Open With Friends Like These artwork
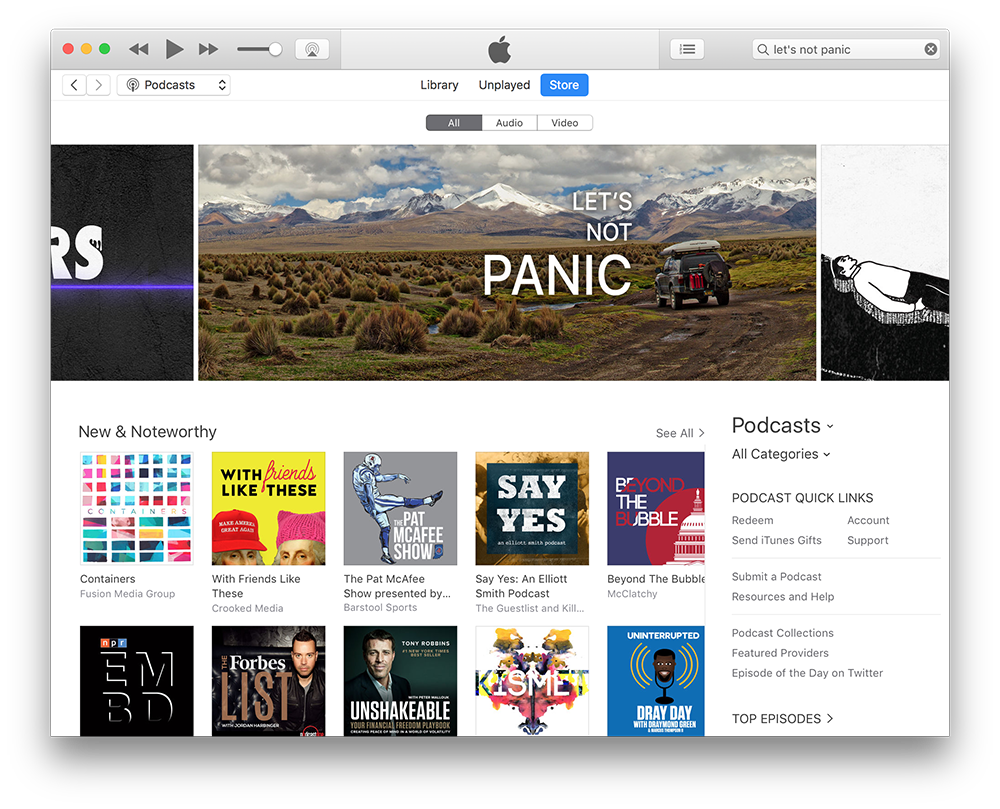The height and width of the screenshot is (809, 1000). tap(268, 509)
